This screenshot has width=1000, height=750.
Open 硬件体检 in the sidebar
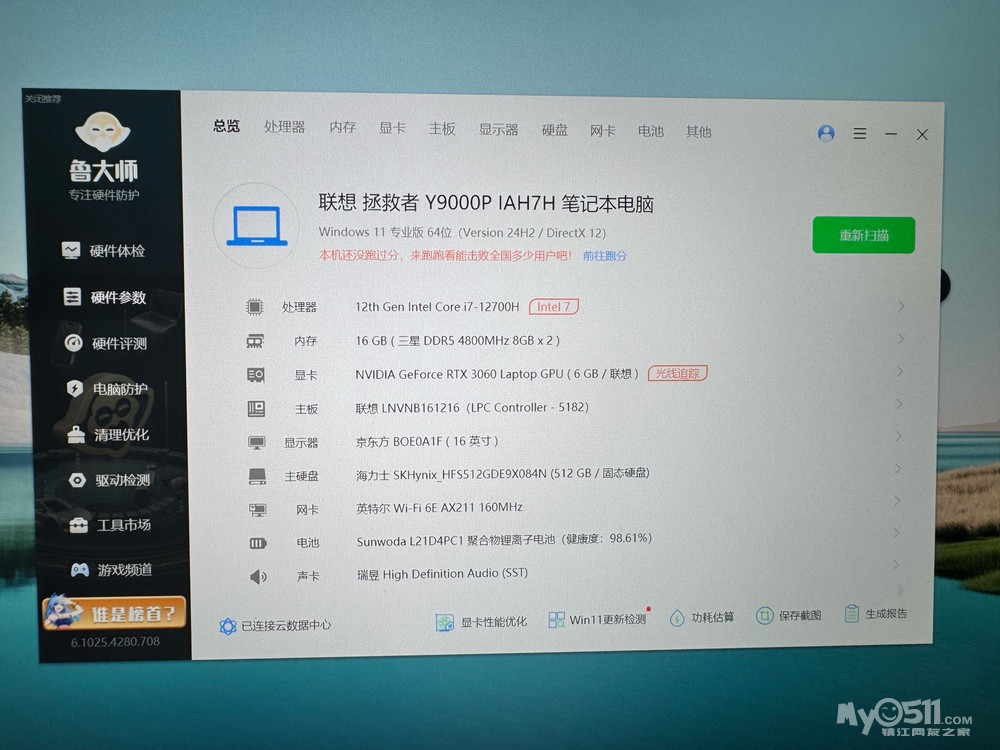(107, 251)
